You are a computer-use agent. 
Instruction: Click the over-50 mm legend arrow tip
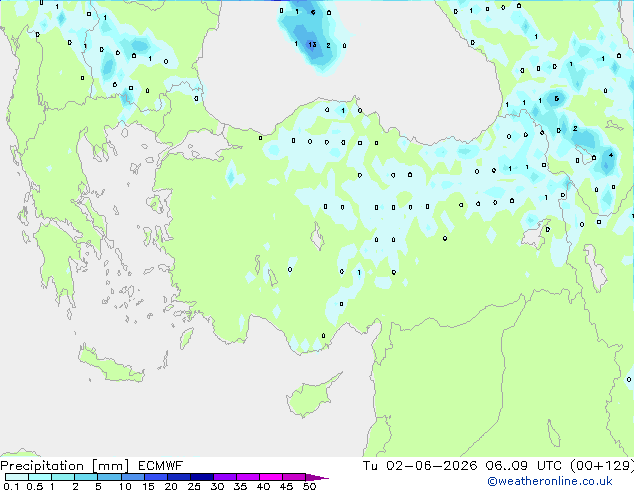(317, 477)
